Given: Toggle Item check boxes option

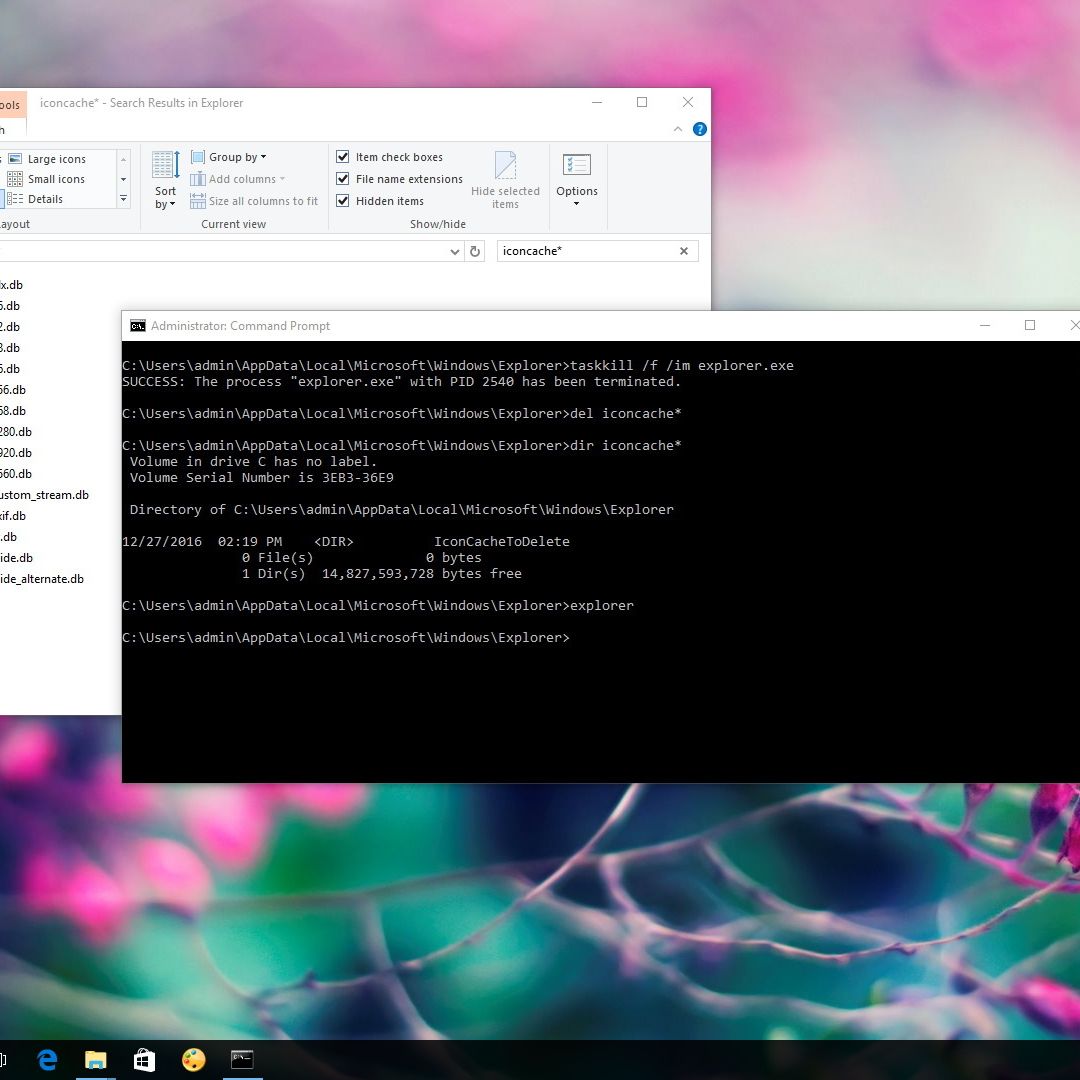Looking at the screenshot, I should (343, 157).
